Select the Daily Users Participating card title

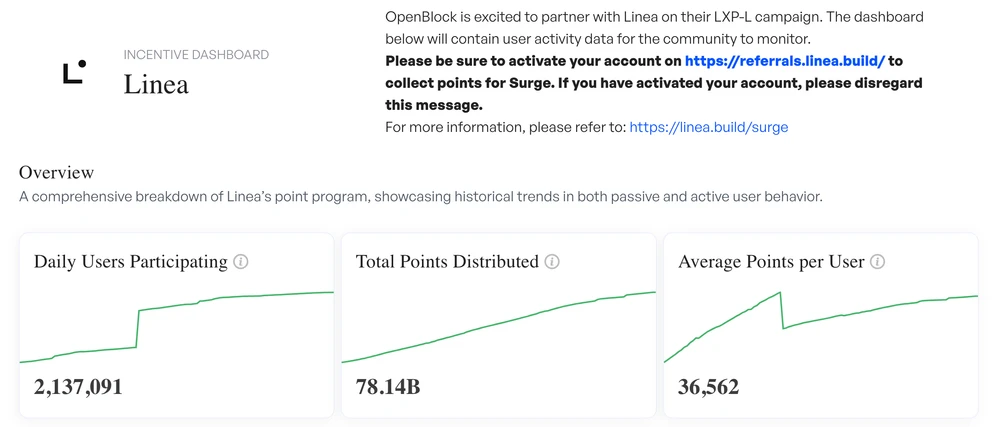point(131,262)
